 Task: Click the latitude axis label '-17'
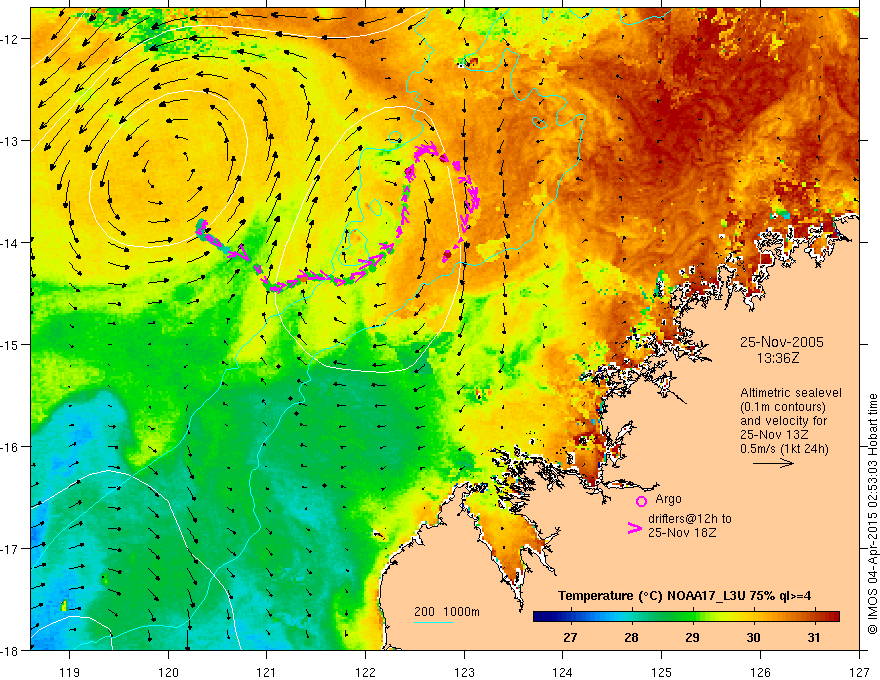(10, 549)
